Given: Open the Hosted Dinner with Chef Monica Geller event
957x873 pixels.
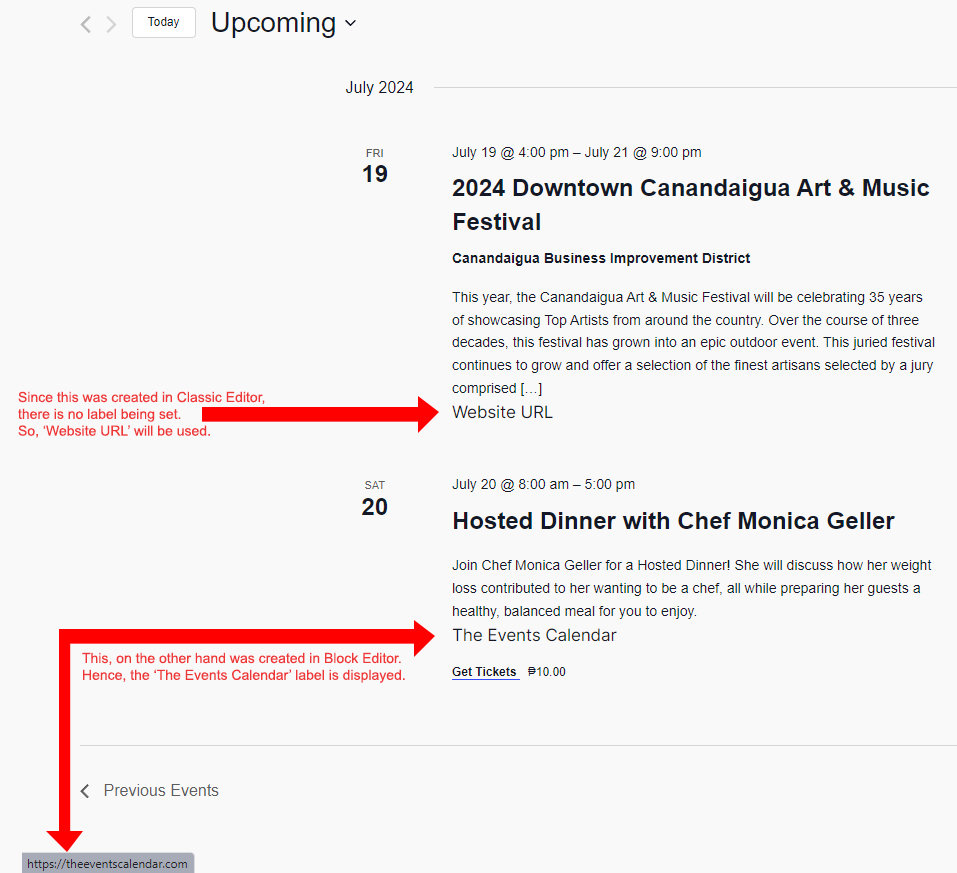Looking at the screenshot, I should point(673,520).
